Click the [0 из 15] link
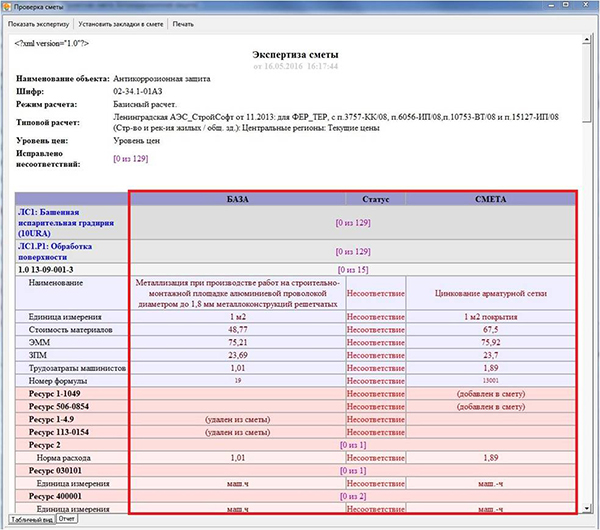The width and height of the screenshot is (600, 530). pos(353,270)
